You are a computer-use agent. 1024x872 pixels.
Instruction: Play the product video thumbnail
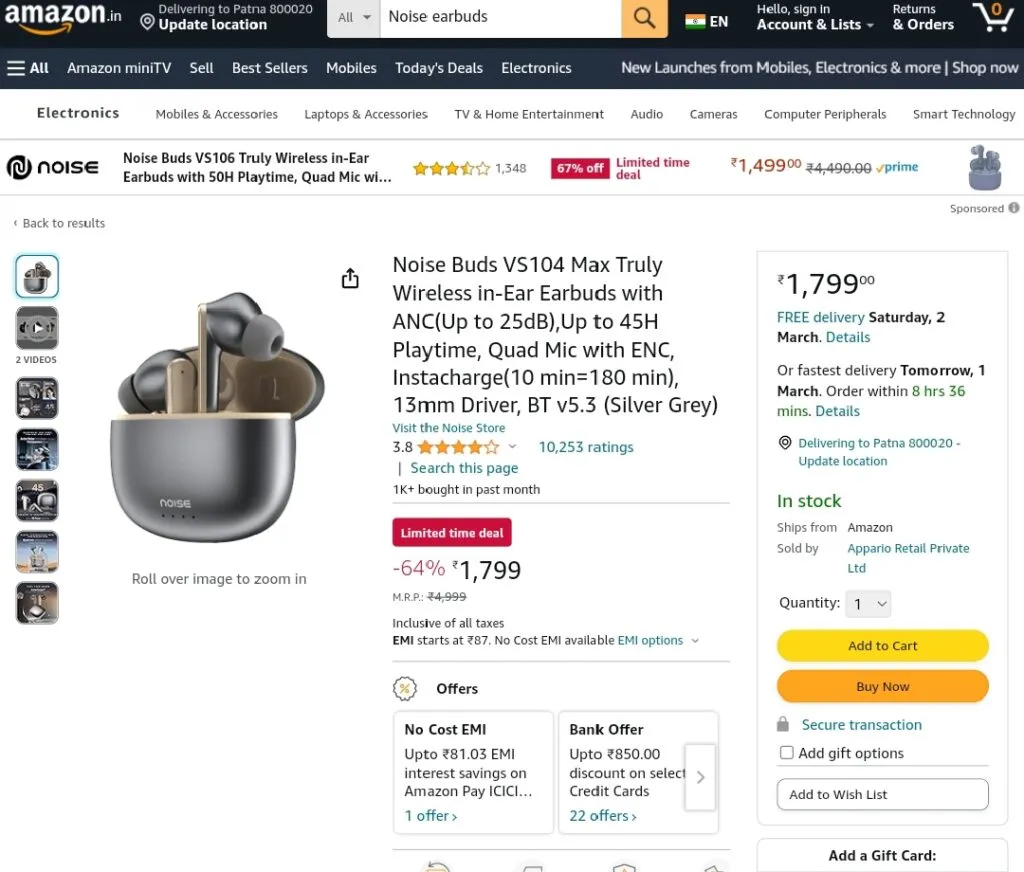[x=37, y=328]
